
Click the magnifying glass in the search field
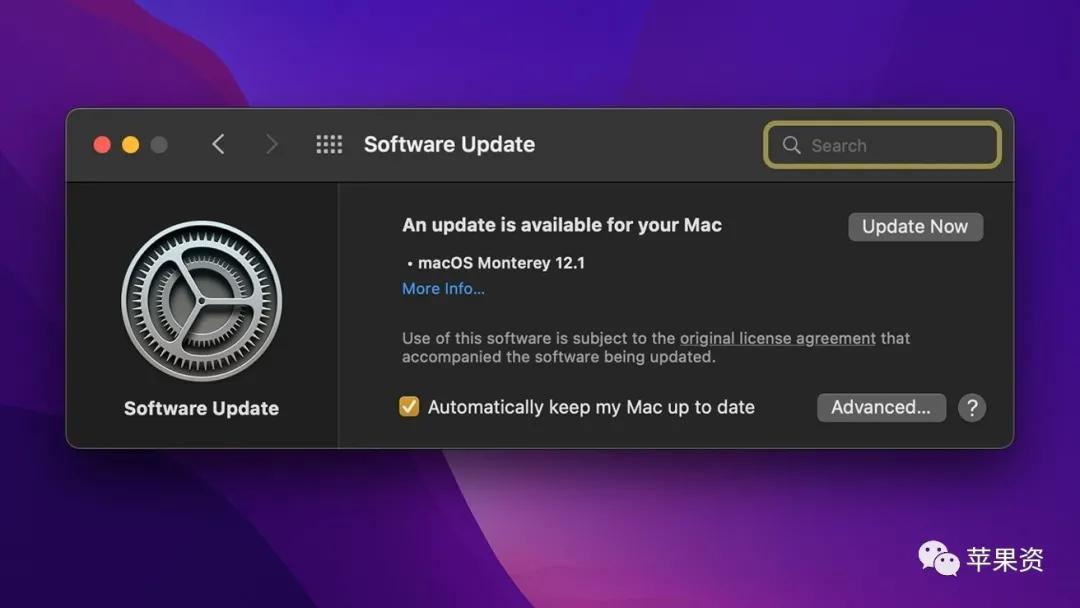coord(791,145)
